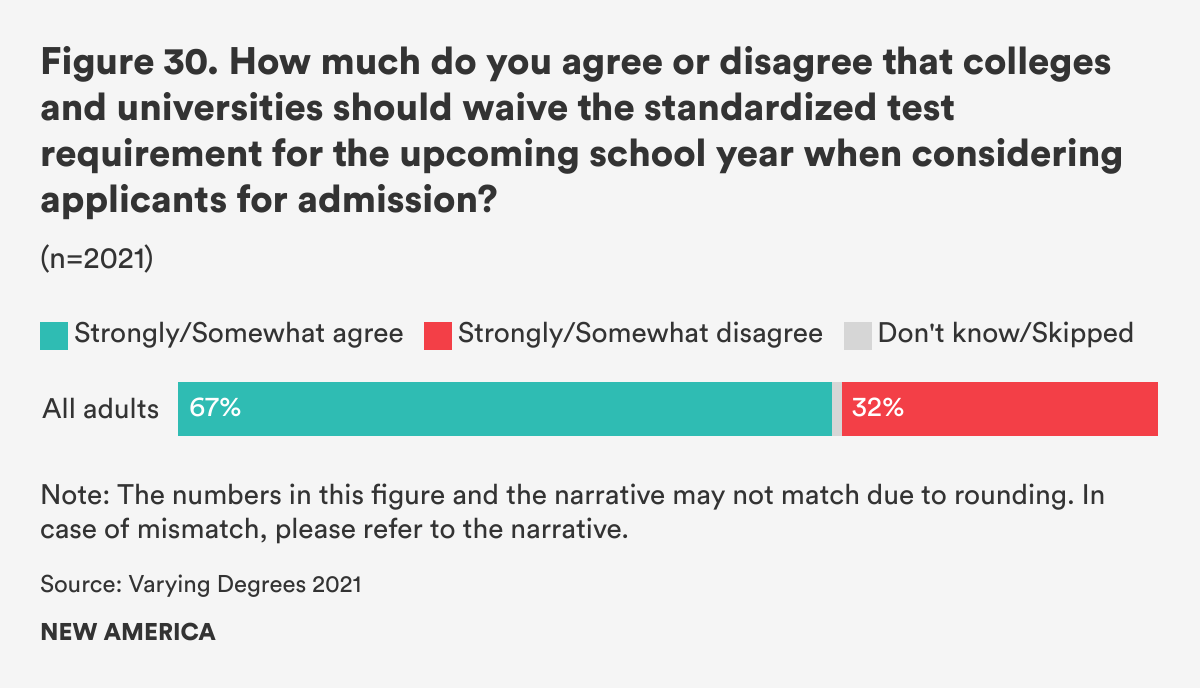1200x688 pixels.
Task: Toggle the Don't know/Skipped legend label
Action: point(1005,334)
